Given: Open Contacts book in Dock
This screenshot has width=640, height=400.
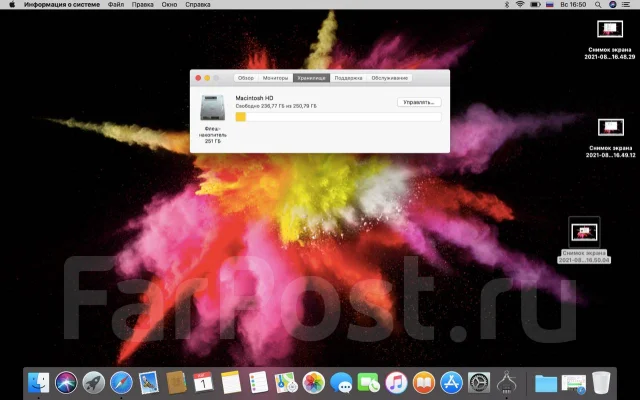Looking at the screenshot, I should coord(176,383).
